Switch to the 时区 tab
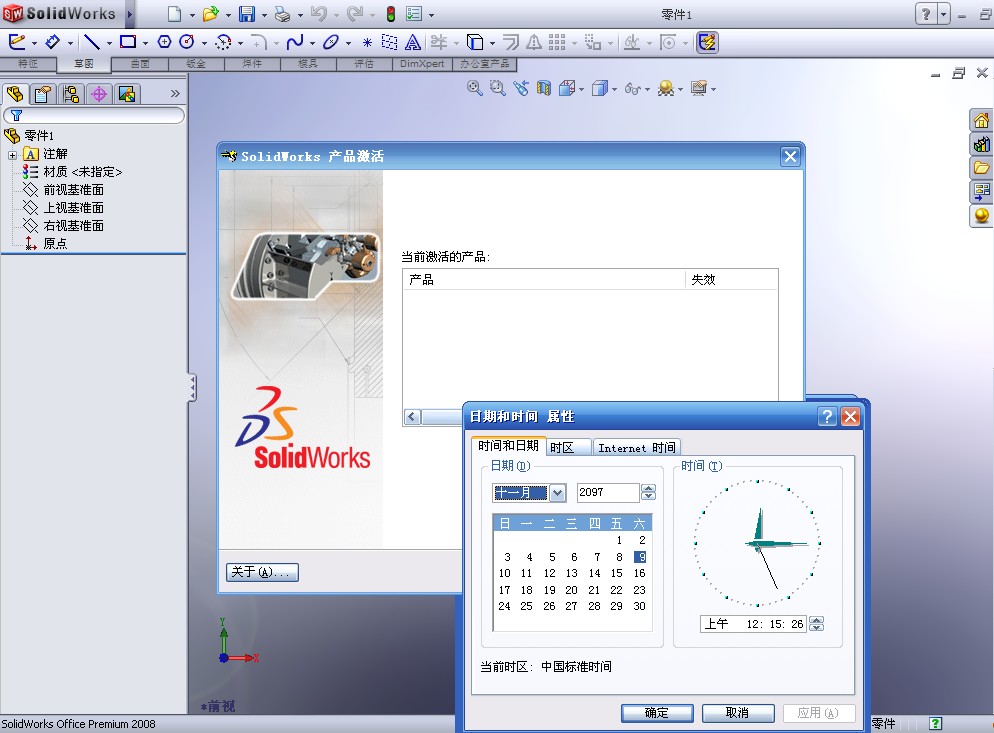Image resolution: width=994 pixels, height=733 pixels. (567, 448)
